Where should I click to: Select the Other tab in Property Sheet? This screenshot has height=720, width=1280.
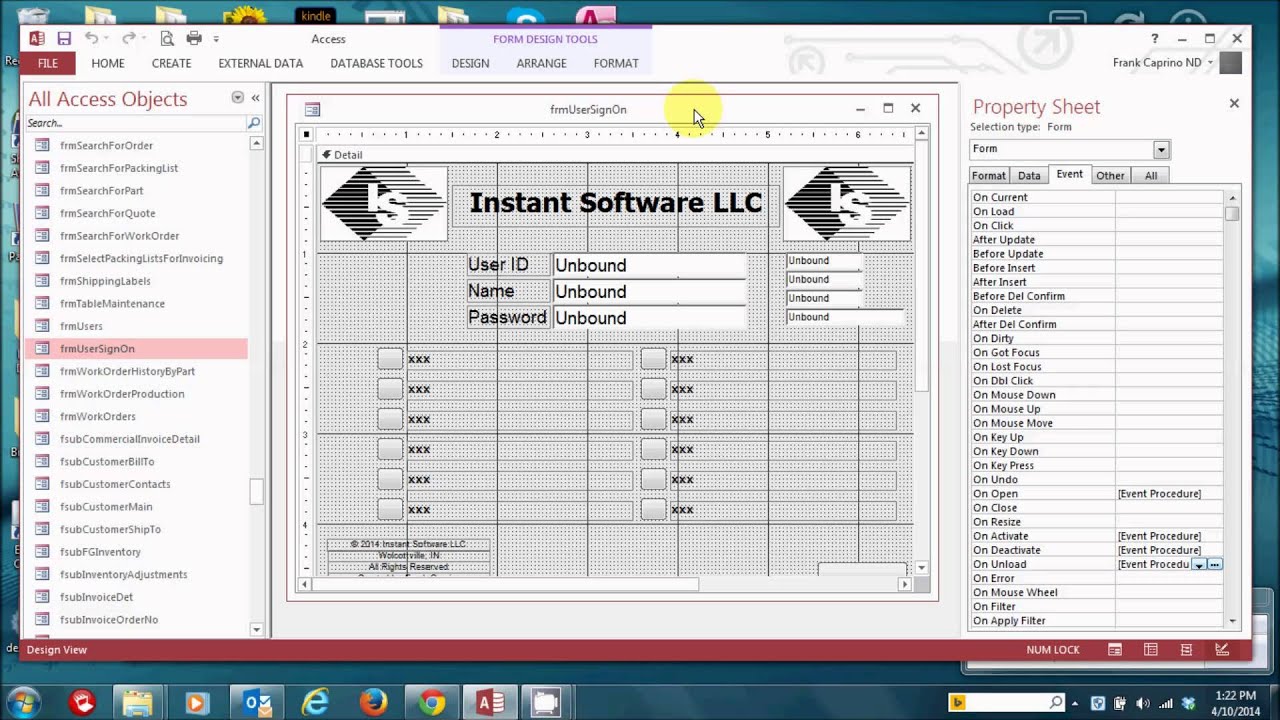pos(1110,176)
